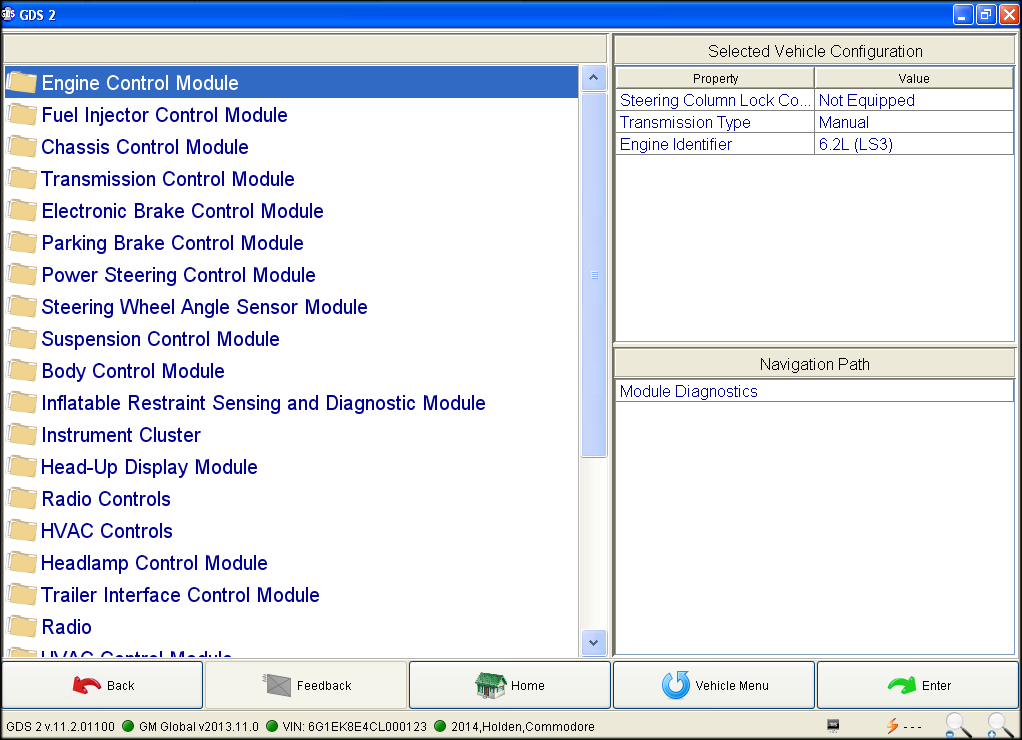Click the Not Equipped value cell
This screenshot has height=740, width=1022.
coord(914,100)
